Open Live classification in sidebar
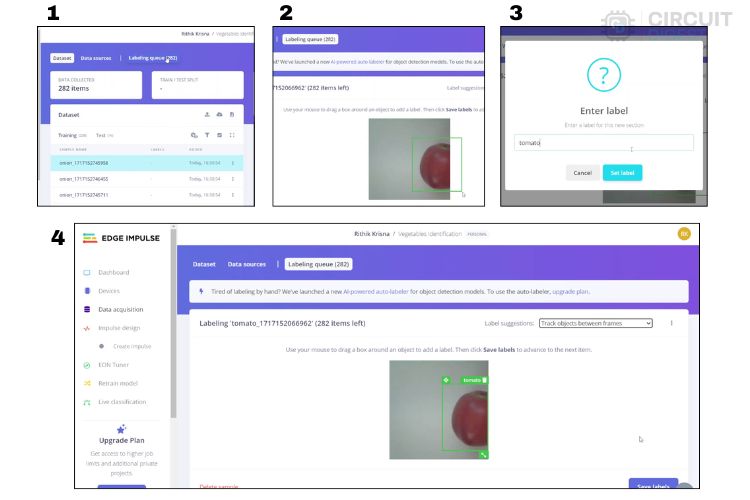 [122, 402]
